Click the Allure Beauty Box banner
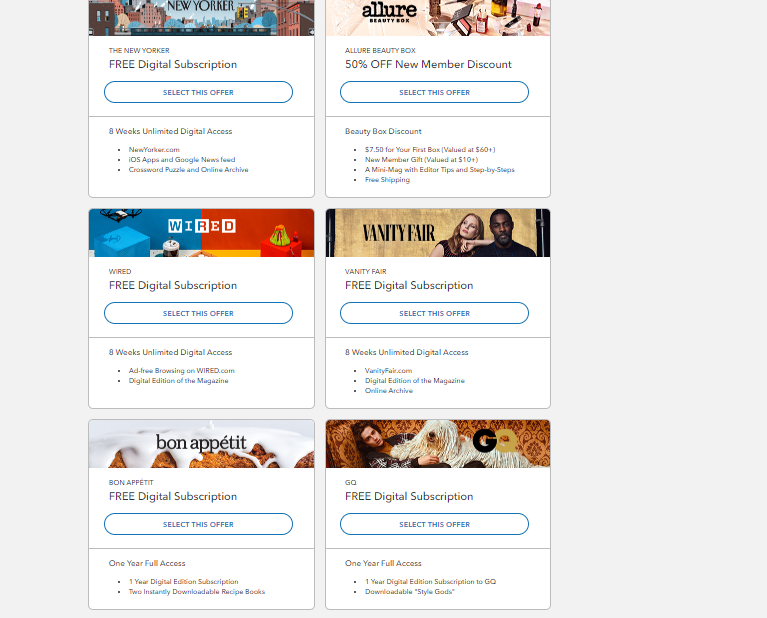This screenshot has width=767, height=618. (438, 18)
